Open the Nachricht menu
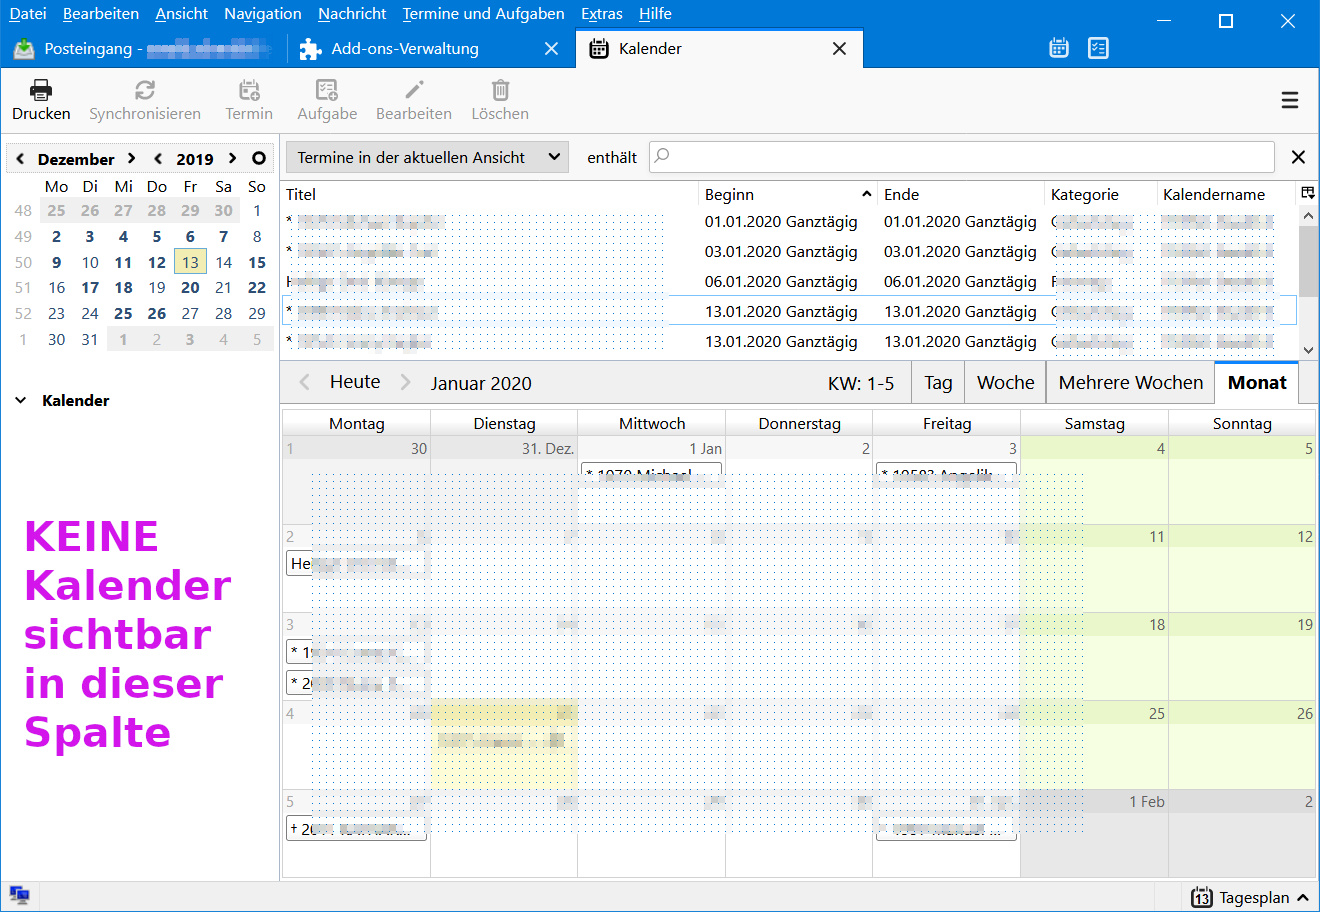The width and height of the screenshot is (1320, 912). 352,14
